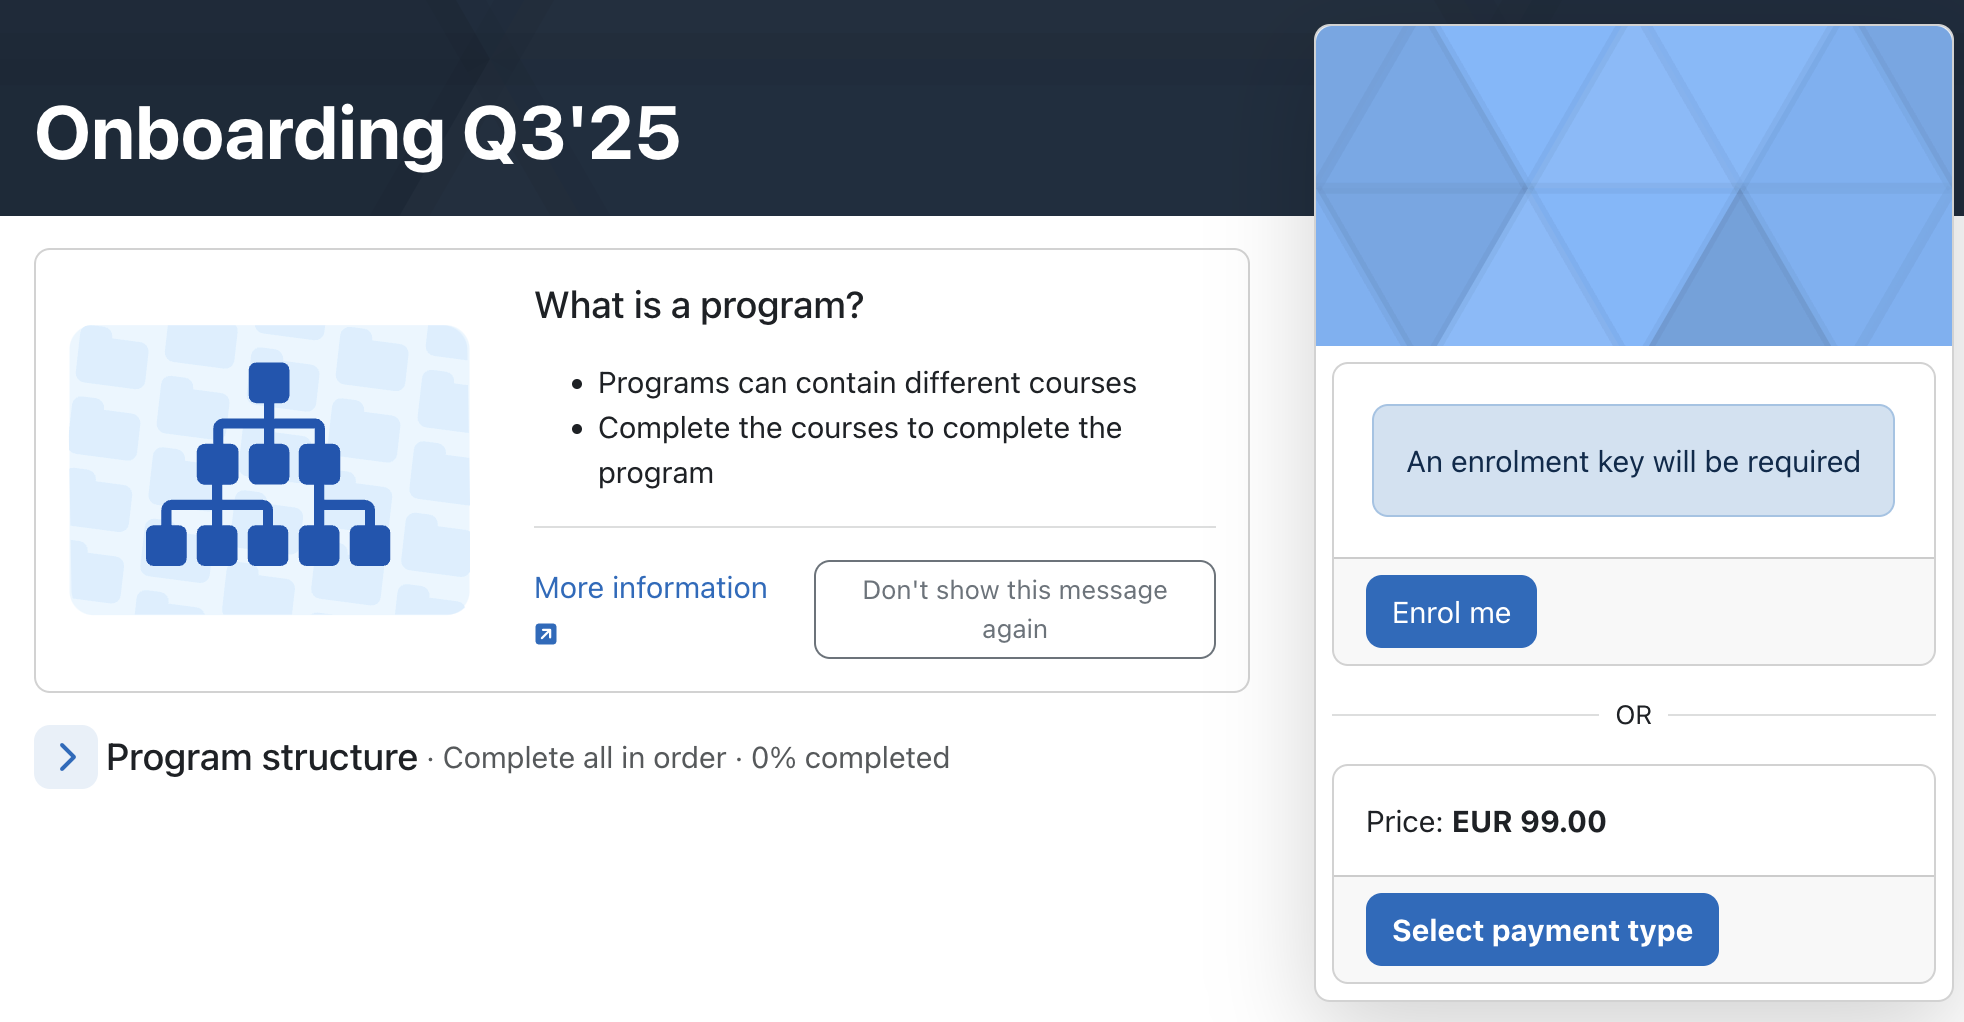Click the What is a program? heading

click(698, 305)
